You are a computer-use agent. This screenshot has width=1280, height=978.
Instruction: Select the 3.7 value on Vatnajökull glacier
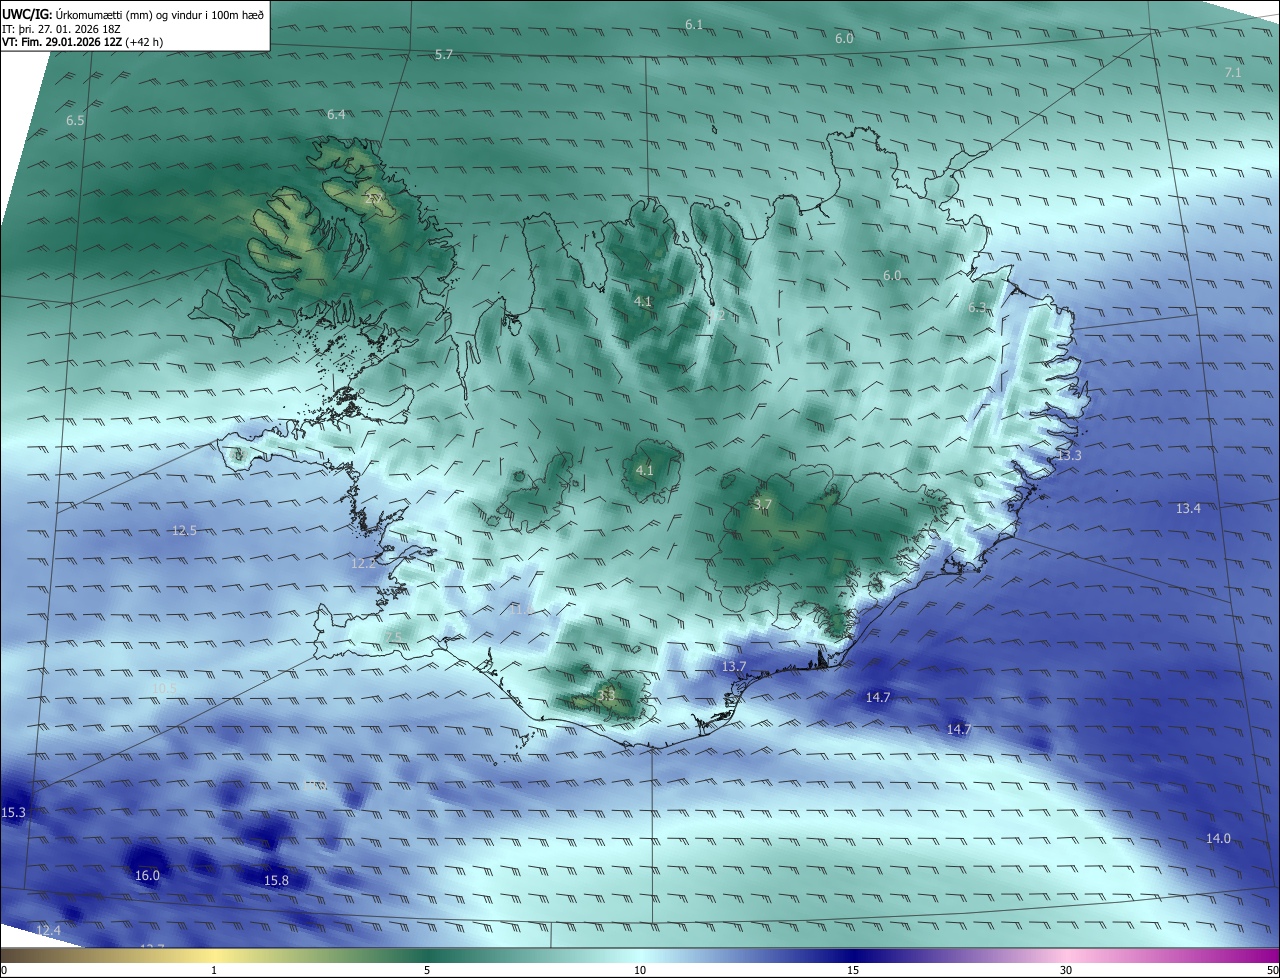point(762,504)
